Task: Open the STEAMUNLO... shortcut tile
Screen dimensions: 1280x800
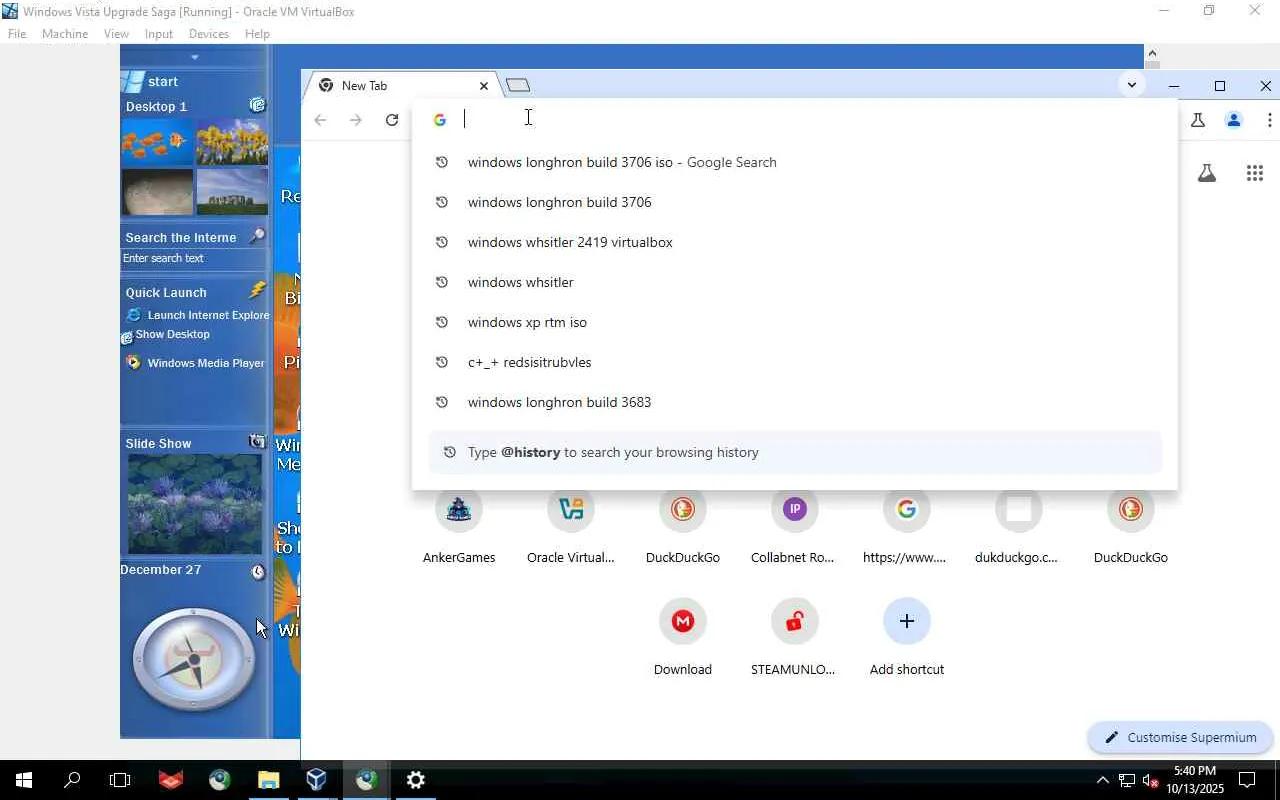Action: (x=794, y=637)
